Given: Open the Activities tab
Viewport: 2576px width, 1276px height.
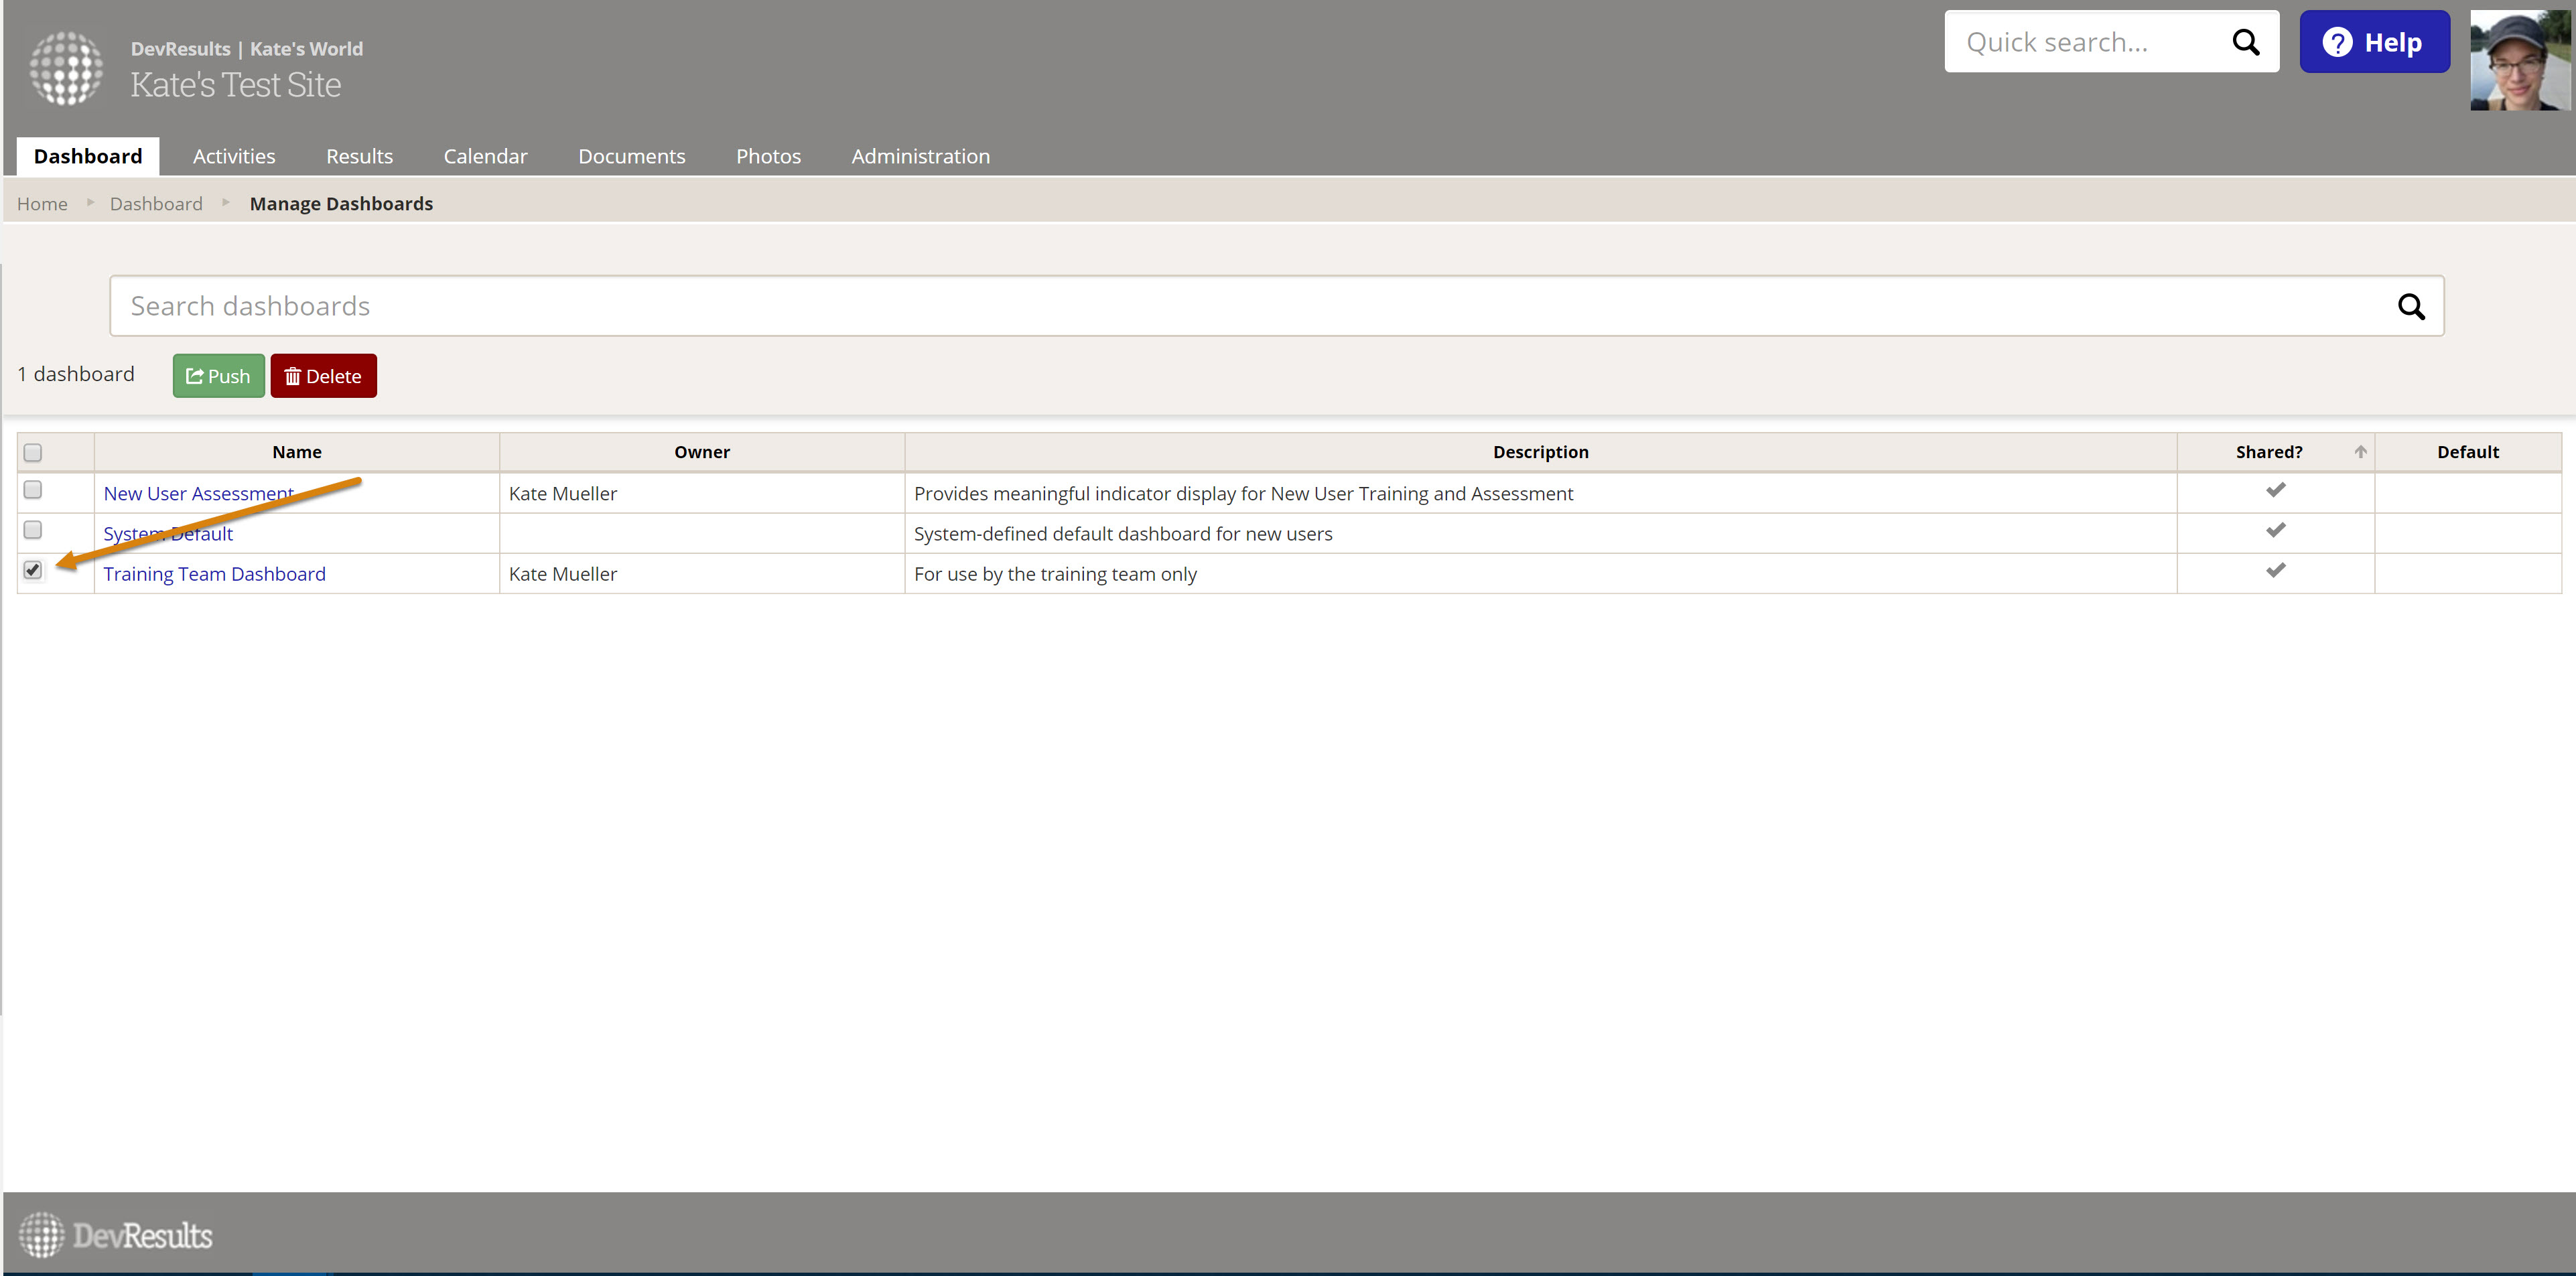Looking at the screenshot, I should click(234, 156).
